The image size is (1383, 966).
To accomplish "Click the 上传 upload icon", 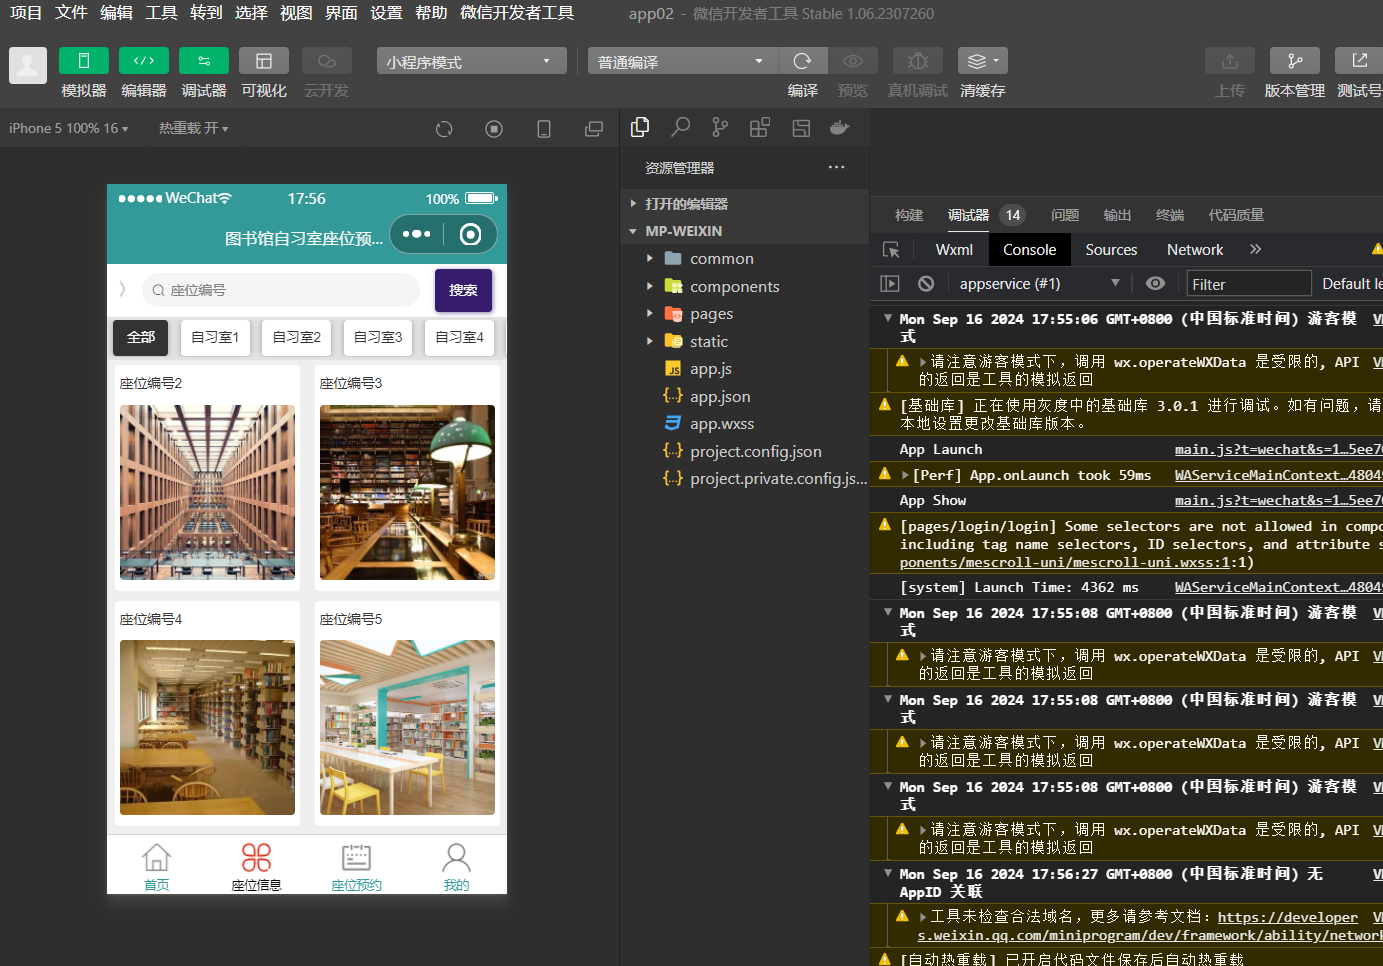I will 1229,60.
